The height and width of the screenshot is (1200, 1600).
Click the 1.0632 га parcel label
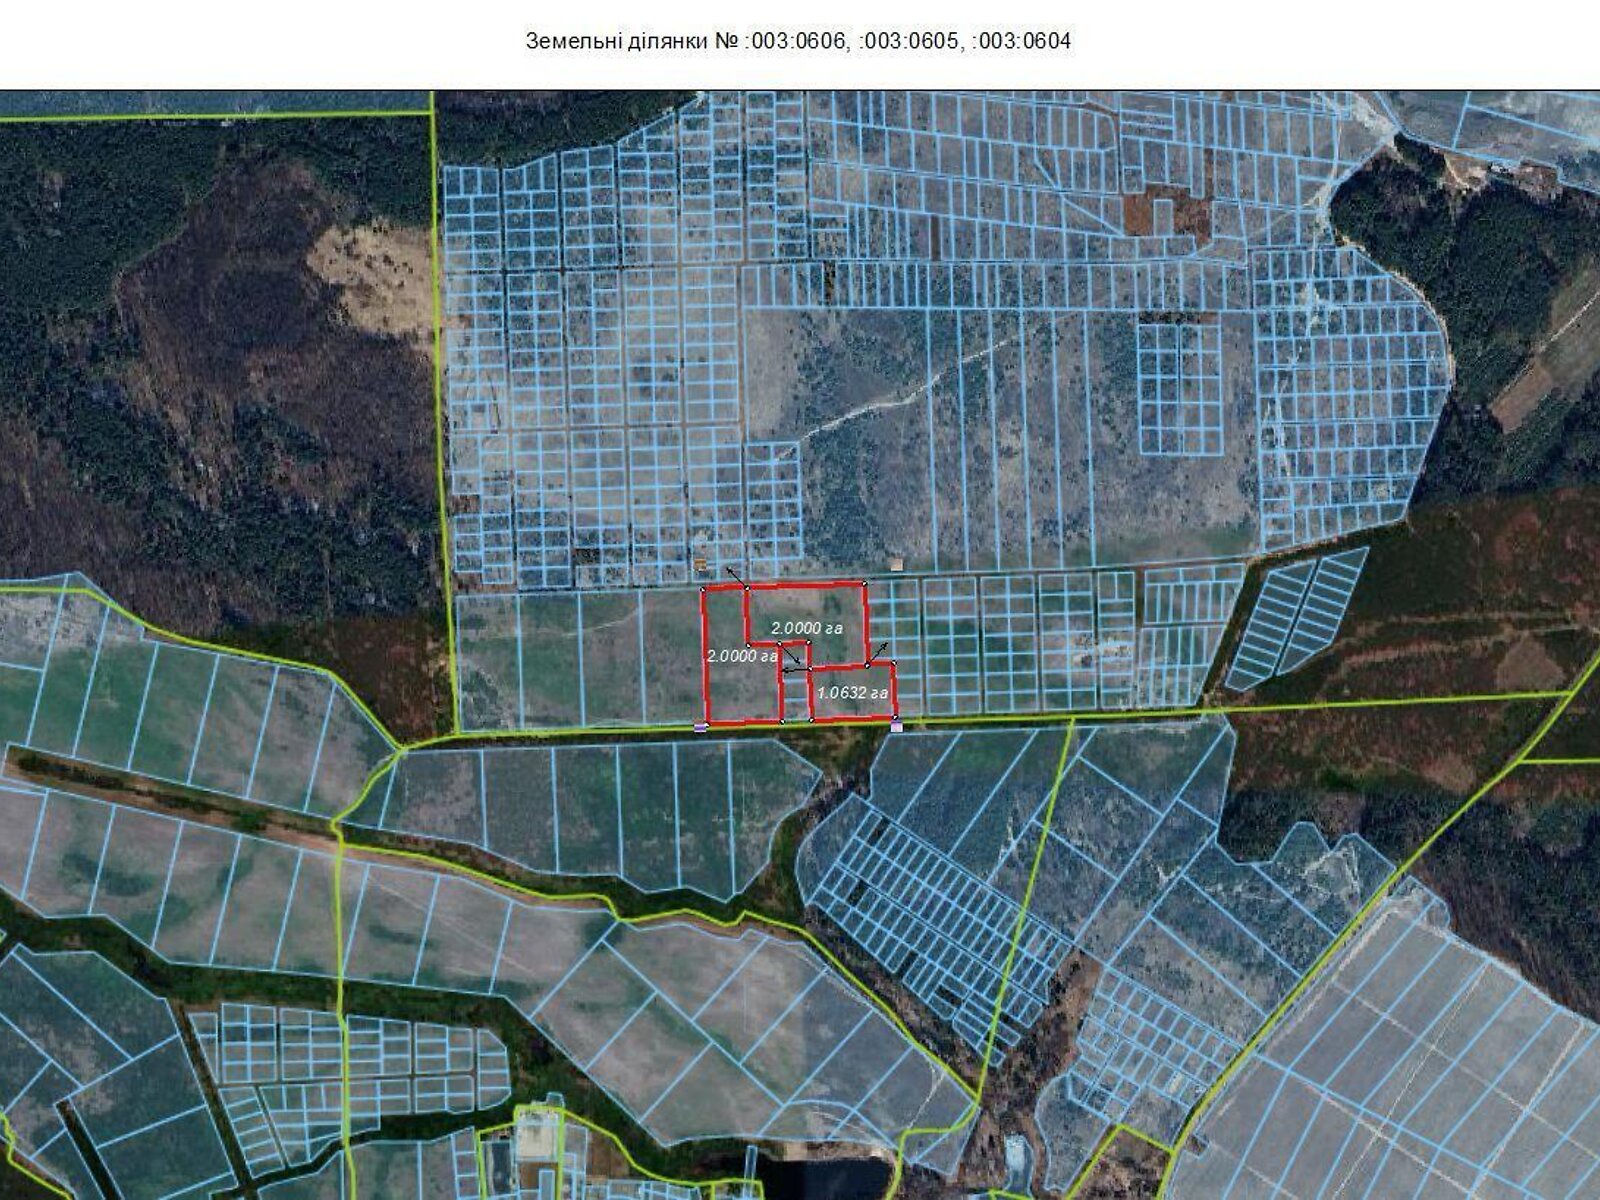click(x=853, y=692)
